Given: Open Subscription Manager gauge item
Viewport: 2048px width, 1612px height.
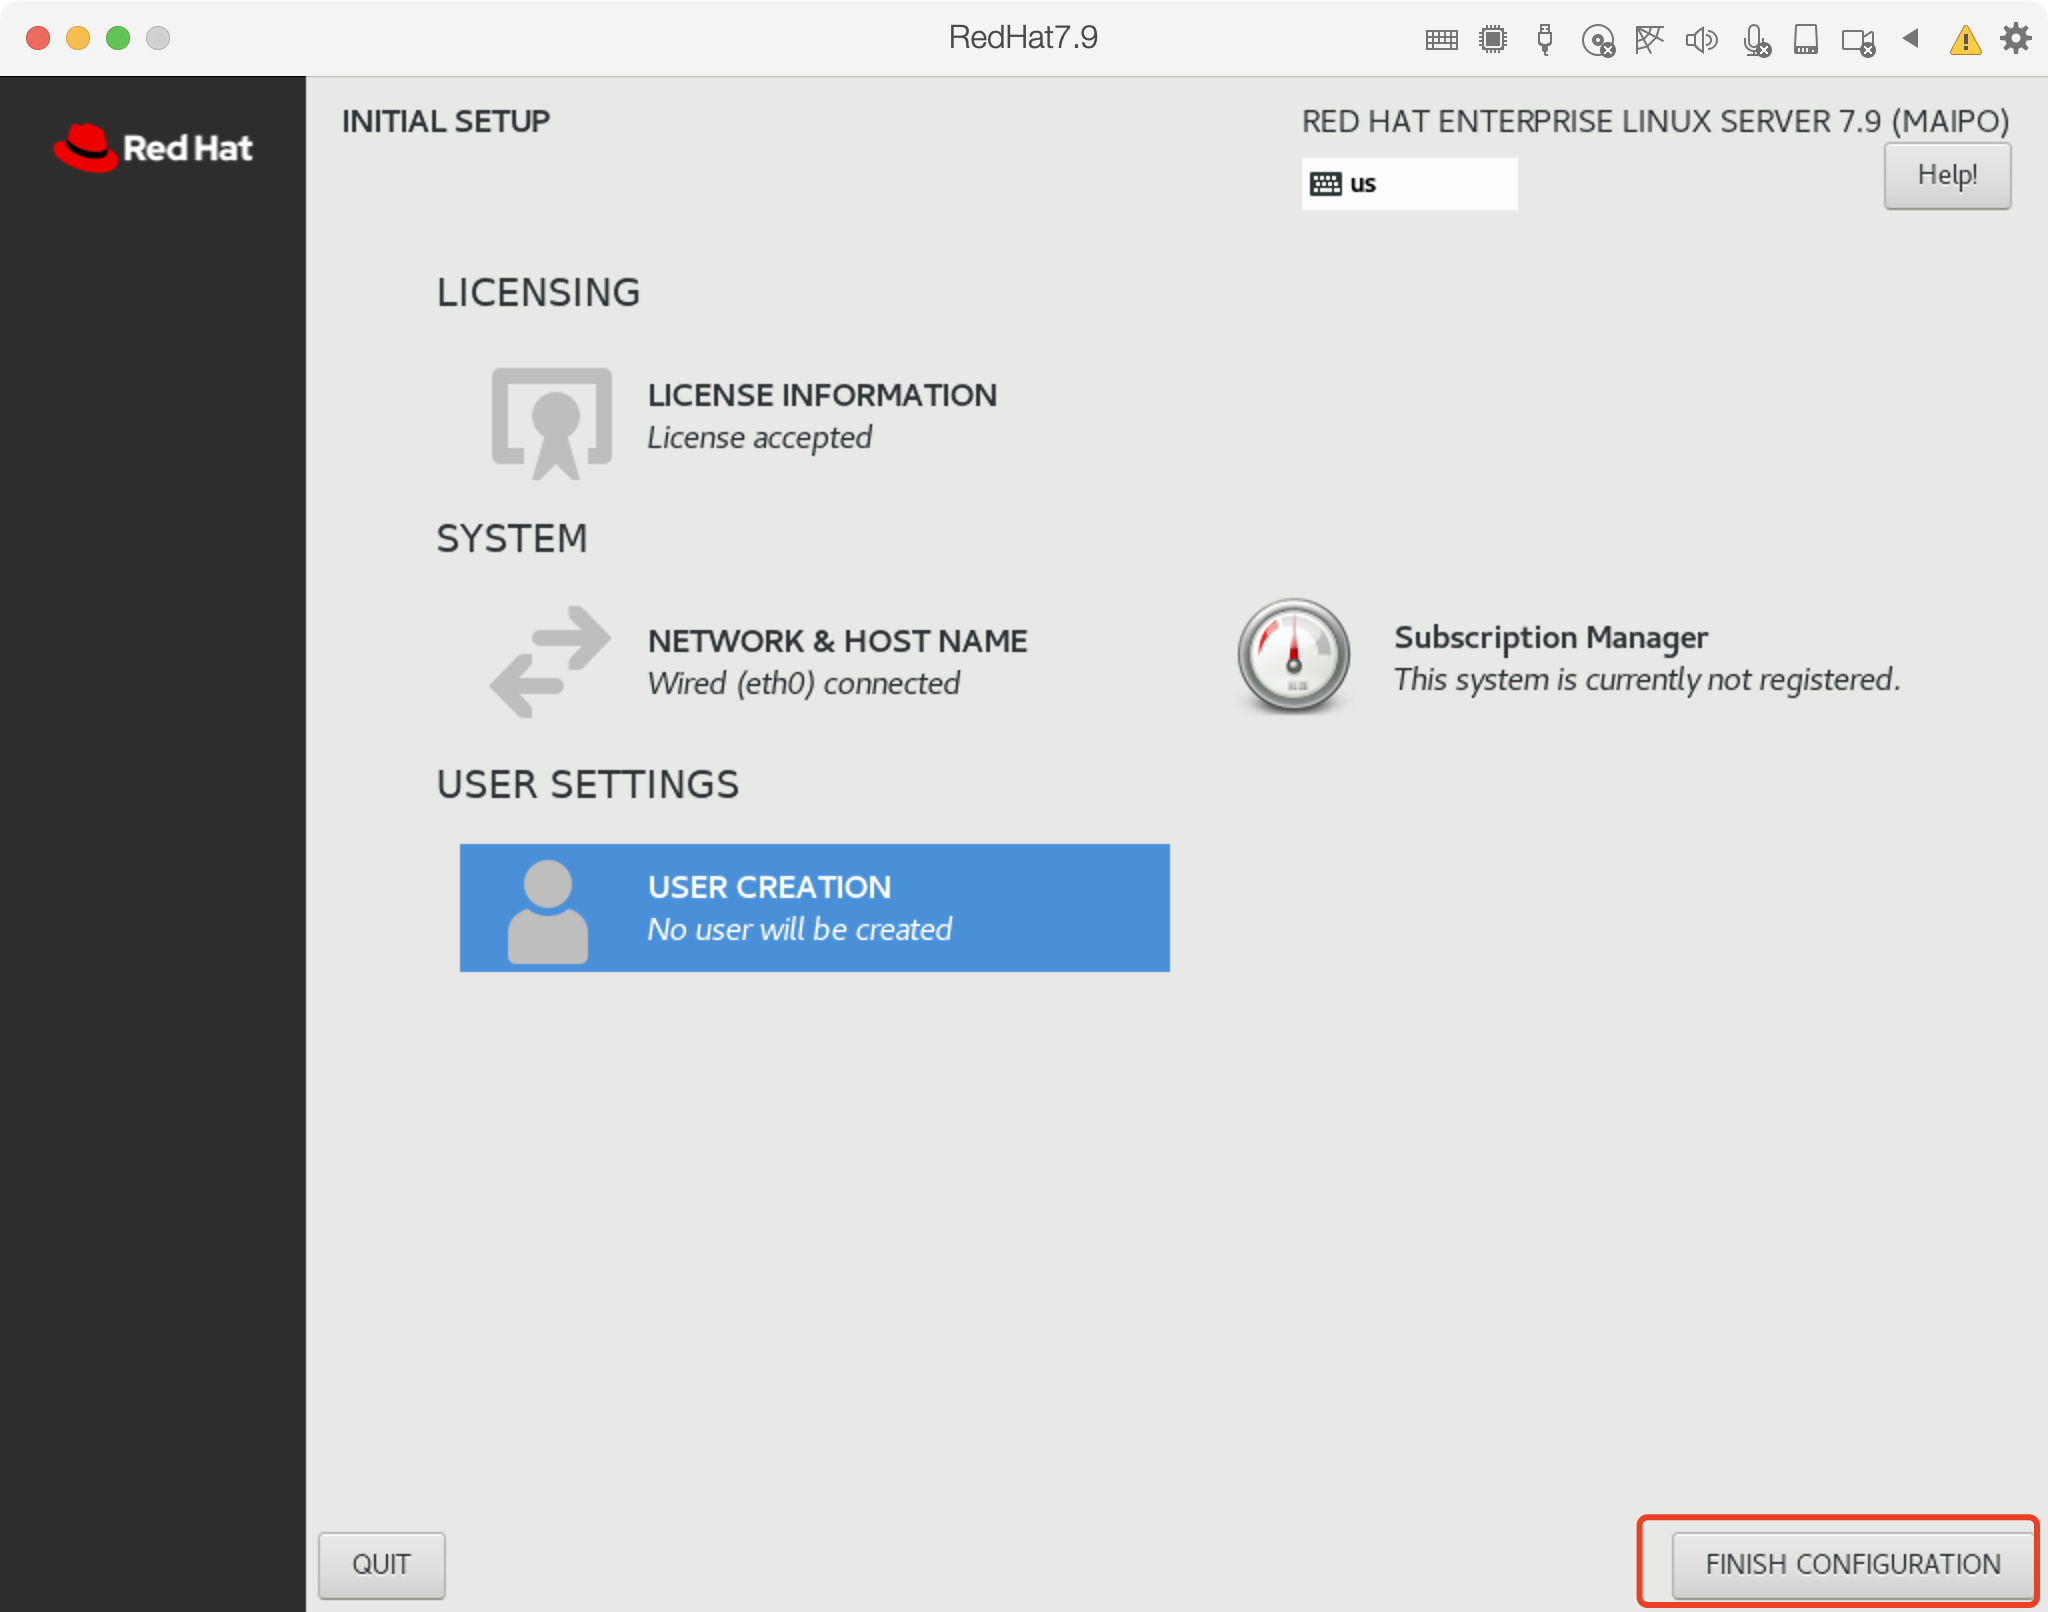Looking at the screenshot, I should tap(1568, 658).
